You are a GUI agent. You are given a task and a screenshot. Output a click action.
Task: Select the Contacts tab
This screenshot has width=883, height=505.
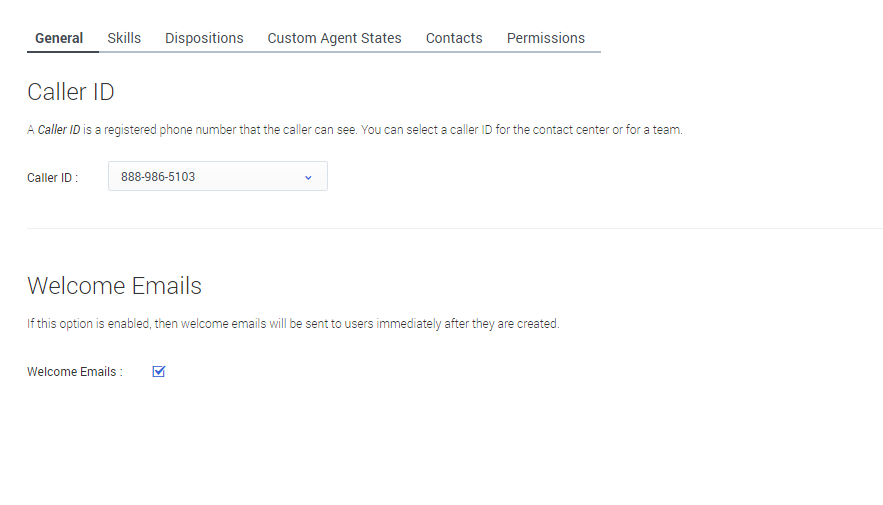(x=454, y=38)
